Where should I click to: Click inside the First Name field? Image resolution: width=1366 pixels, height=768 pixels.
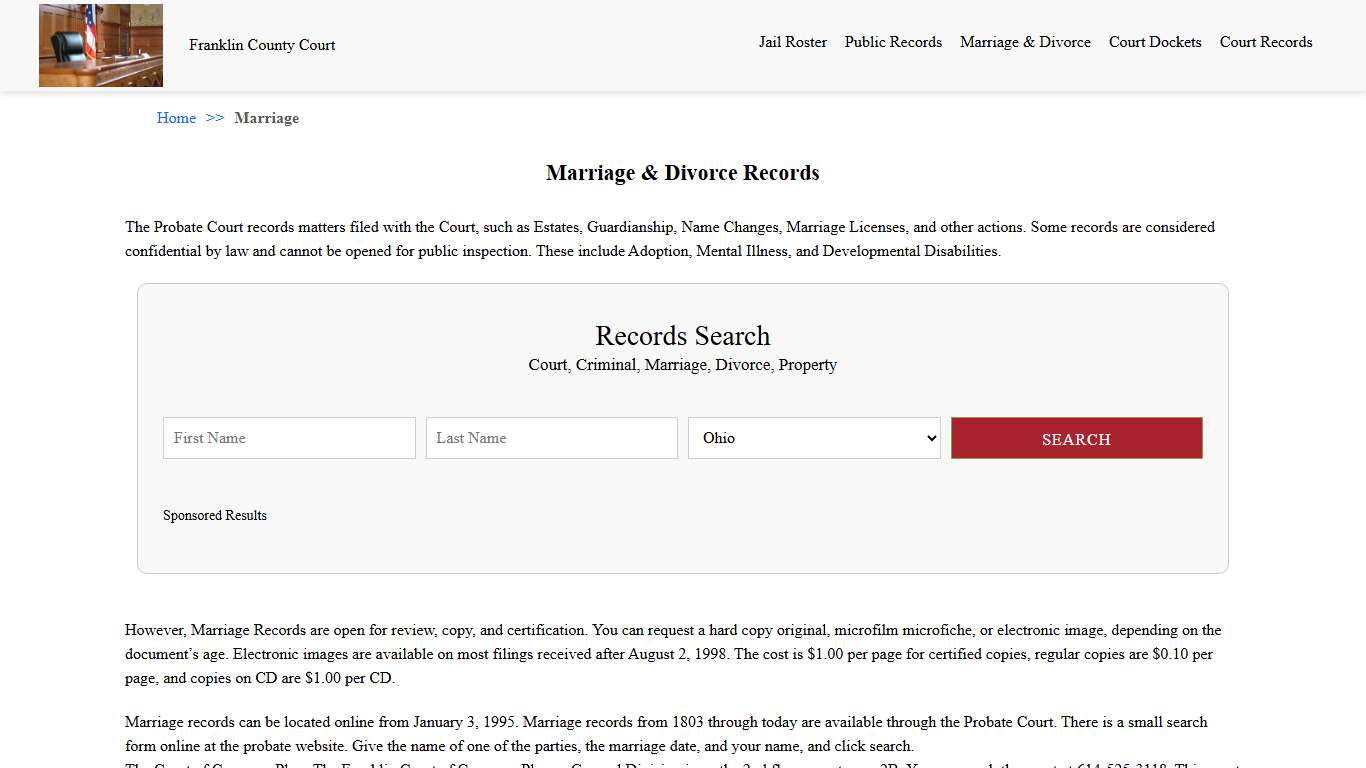[289, 437]
